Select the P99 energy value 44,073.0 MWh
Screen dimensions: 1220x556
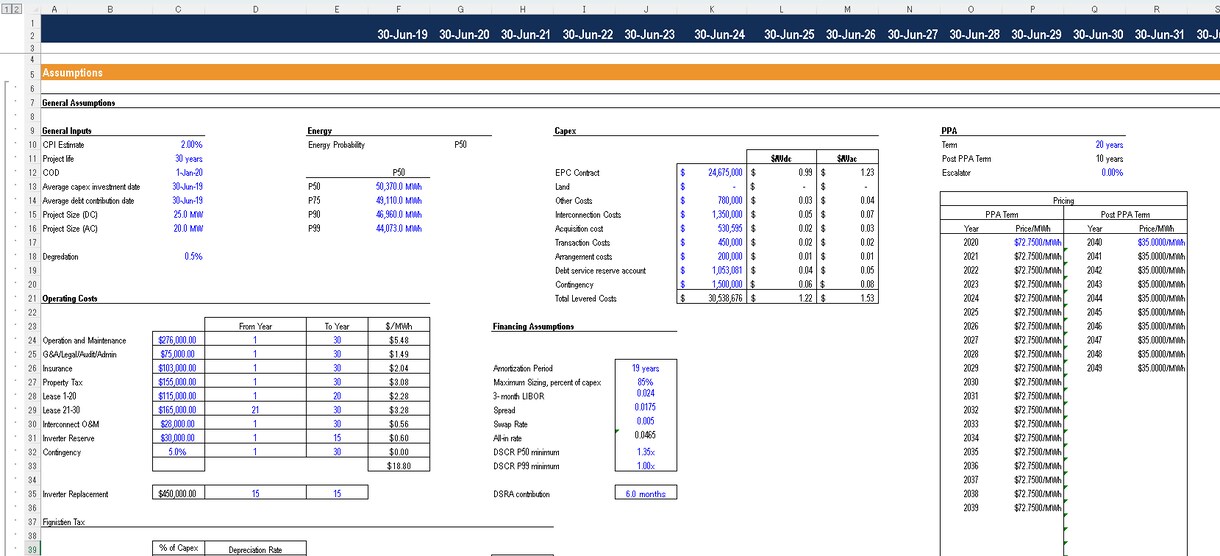tap(400, 229)
